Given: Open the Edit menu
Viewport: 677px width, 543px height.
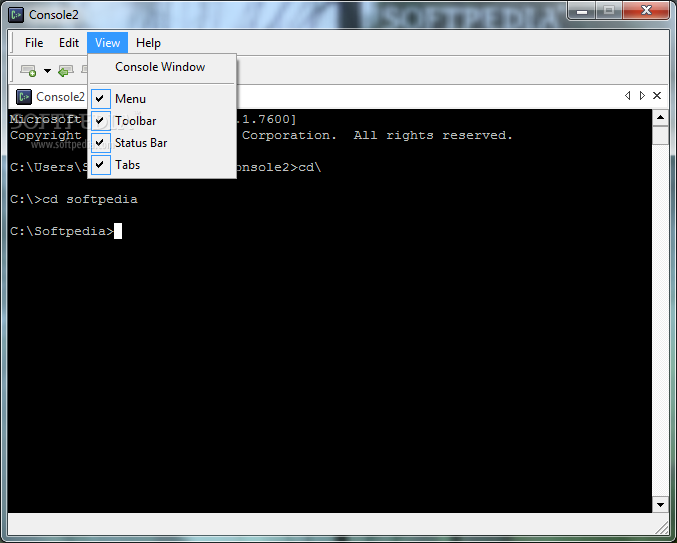Looking at the screenshot, I should [69, 43].
